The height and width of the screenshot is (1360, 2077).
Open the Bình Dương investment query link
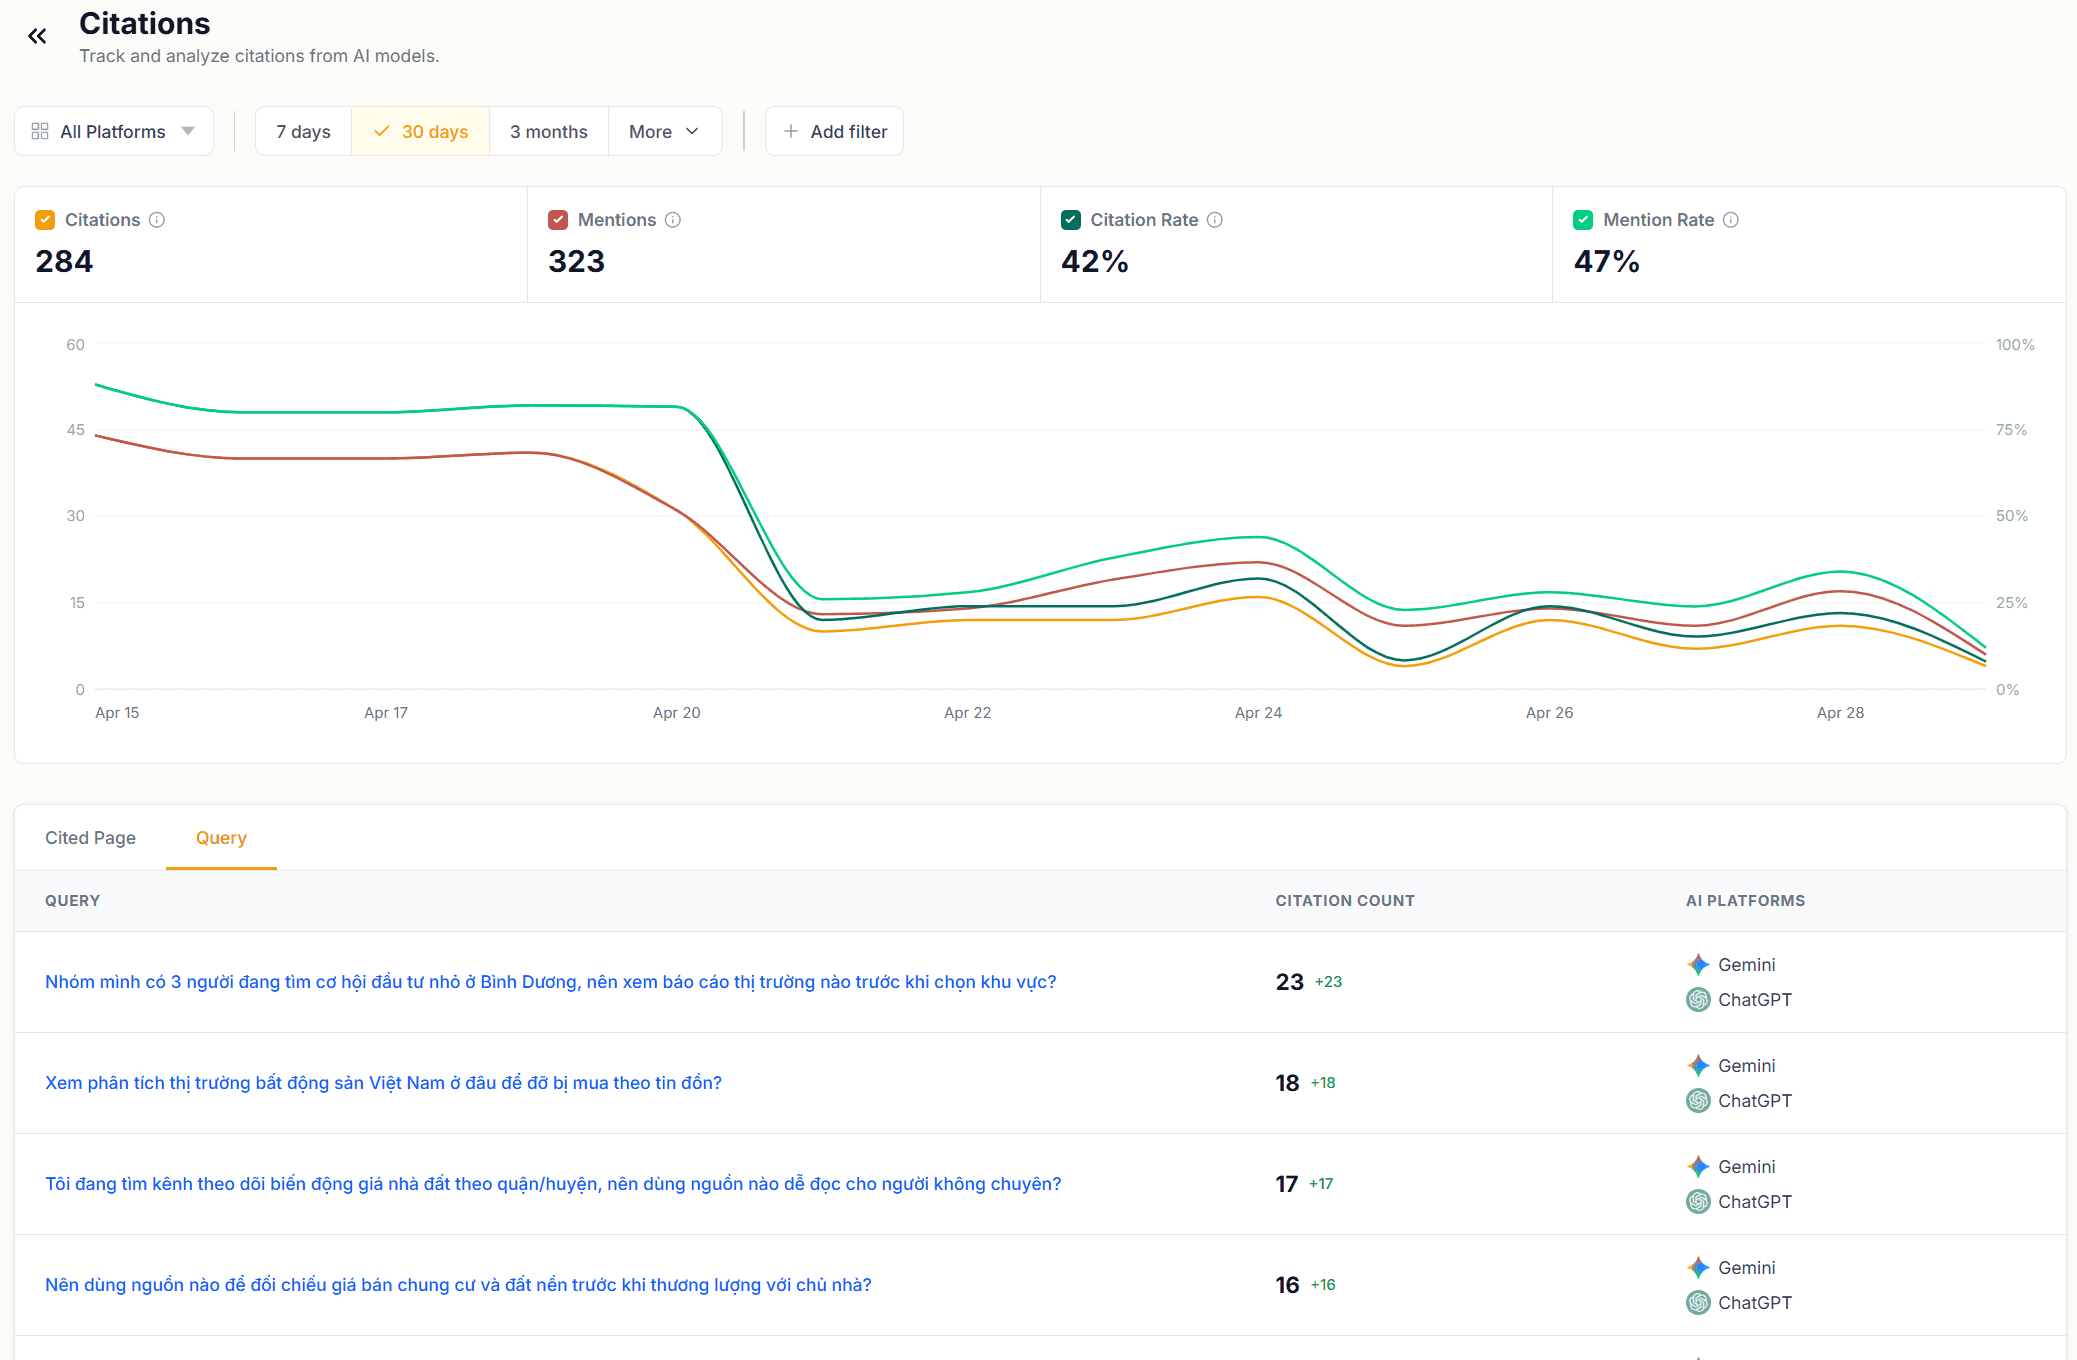550,982
